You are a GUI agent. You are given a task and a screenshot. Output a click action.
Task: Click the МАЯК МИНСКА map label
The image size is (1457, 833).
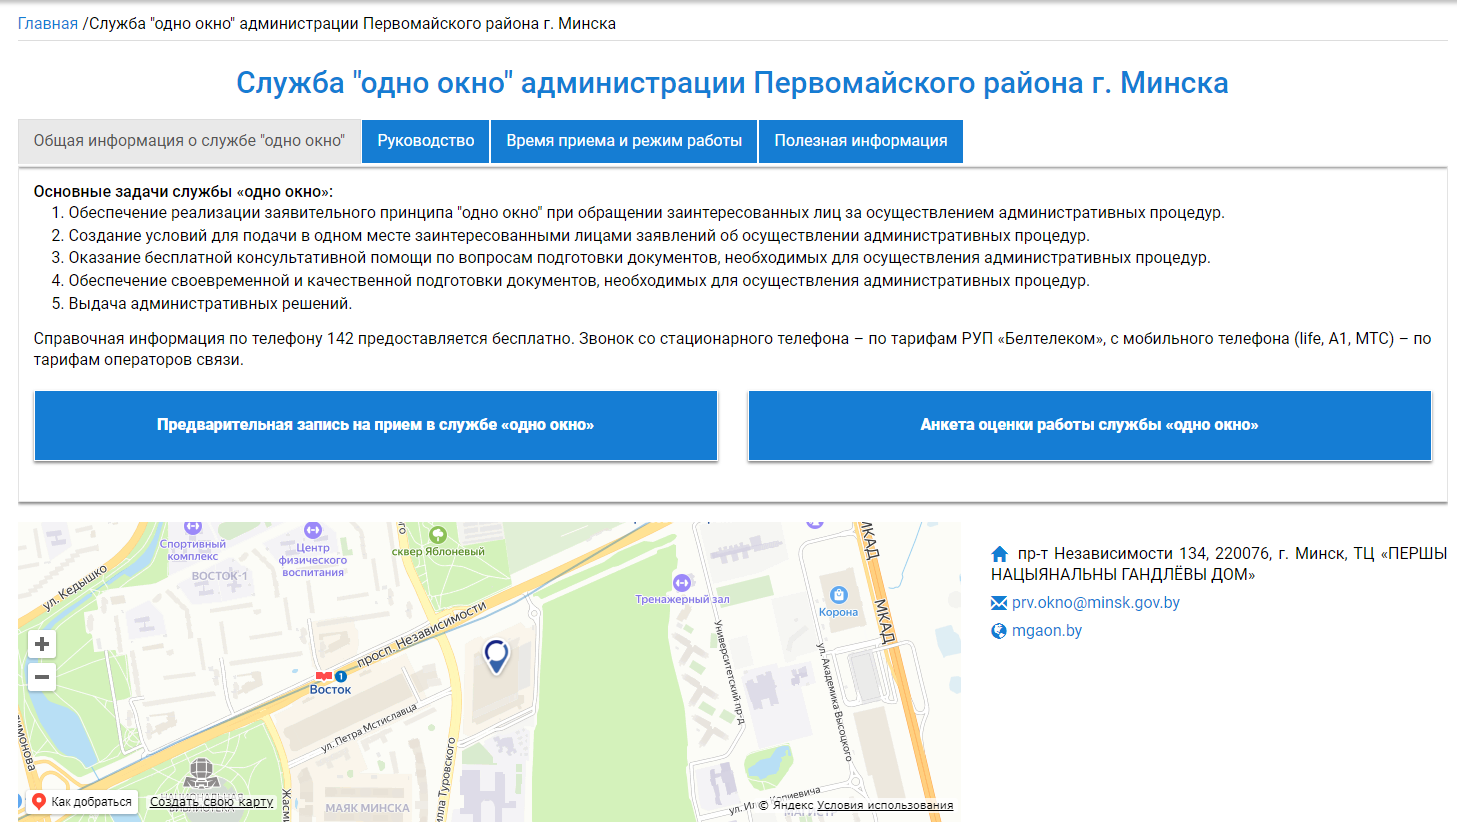(367, 808)
